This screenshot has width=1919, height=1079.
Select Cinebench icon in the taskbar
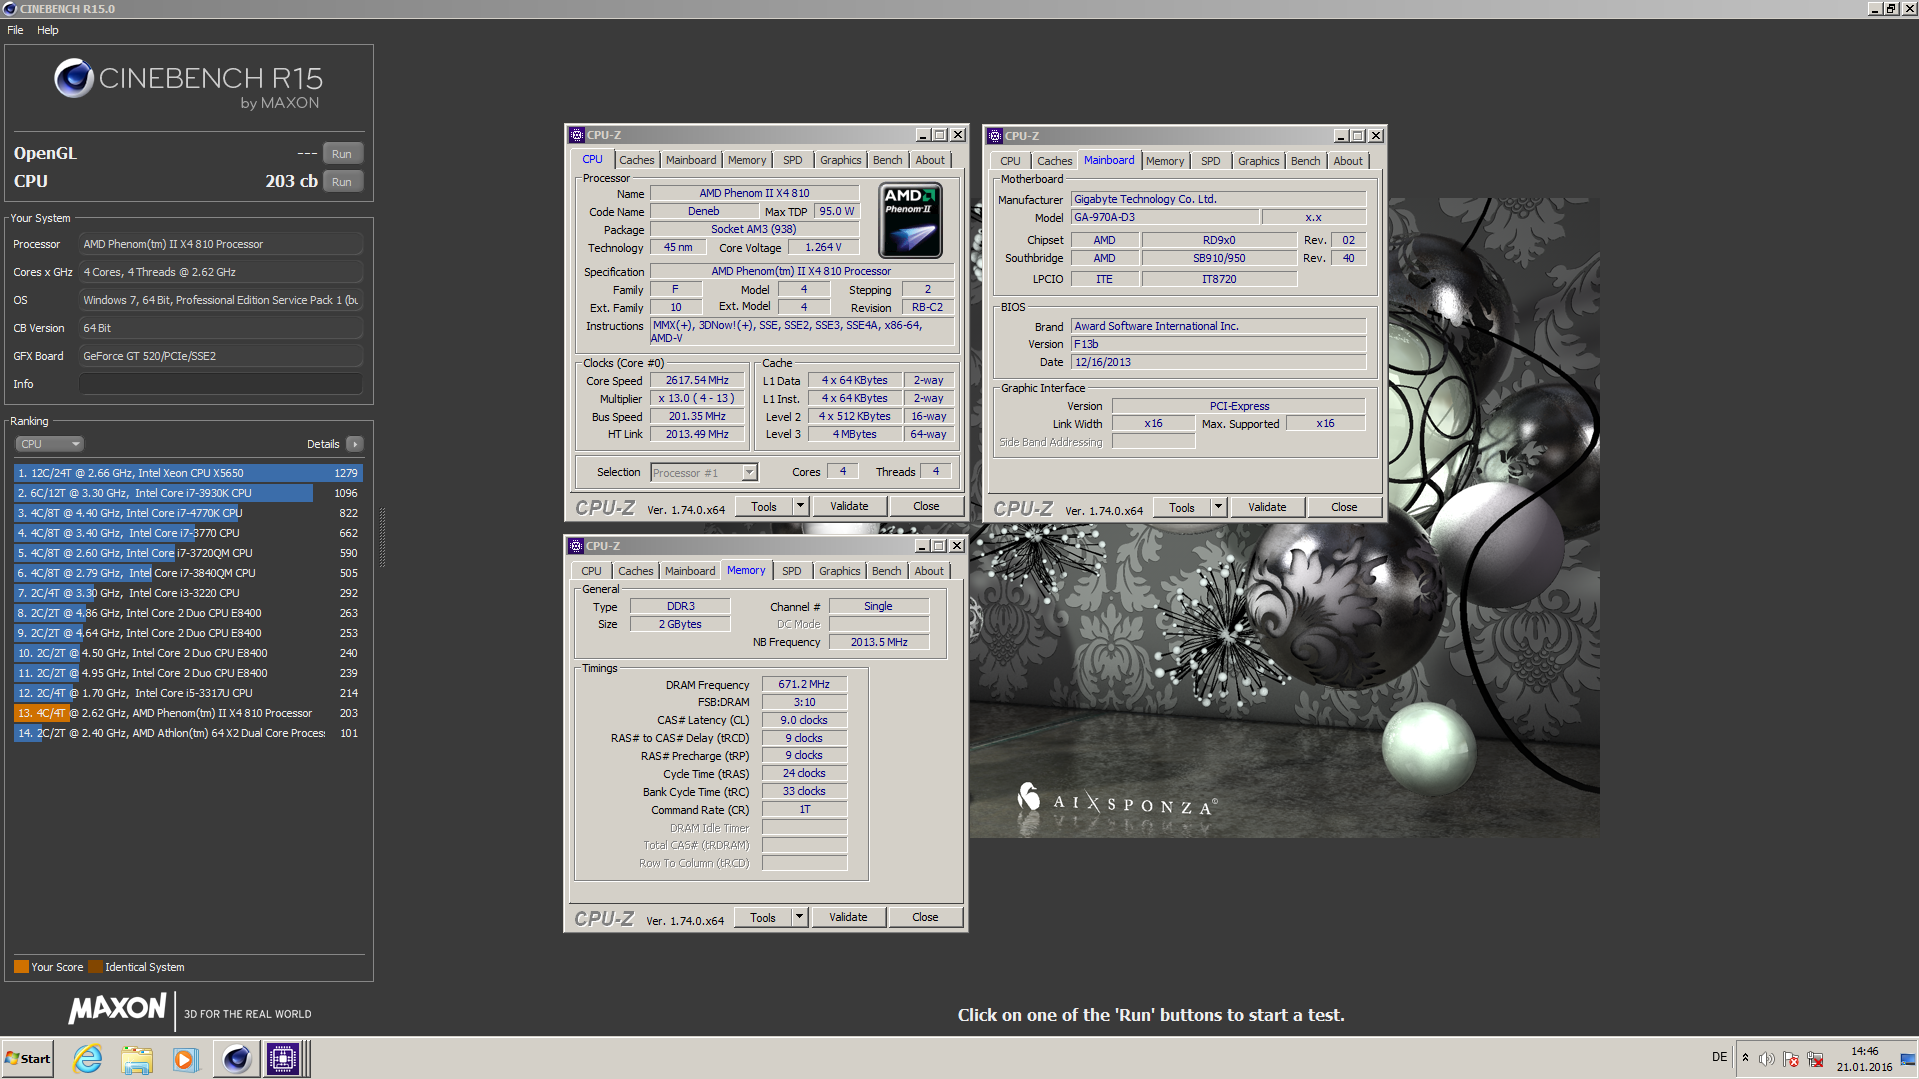click(x=236, y=1058)
